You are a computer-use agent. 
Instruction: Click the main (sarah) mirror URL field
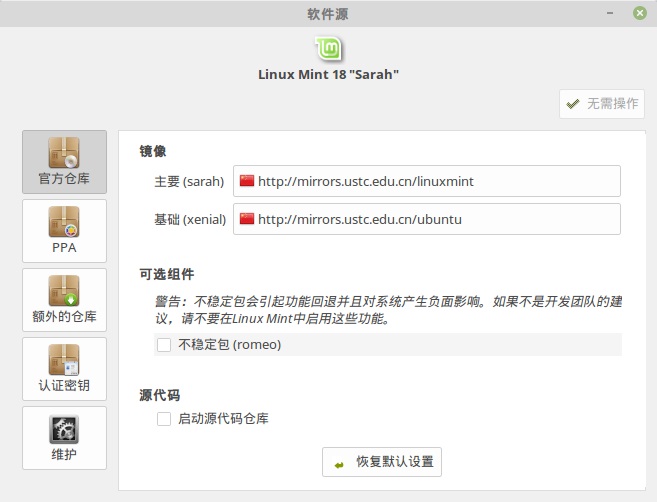[427, 181]
